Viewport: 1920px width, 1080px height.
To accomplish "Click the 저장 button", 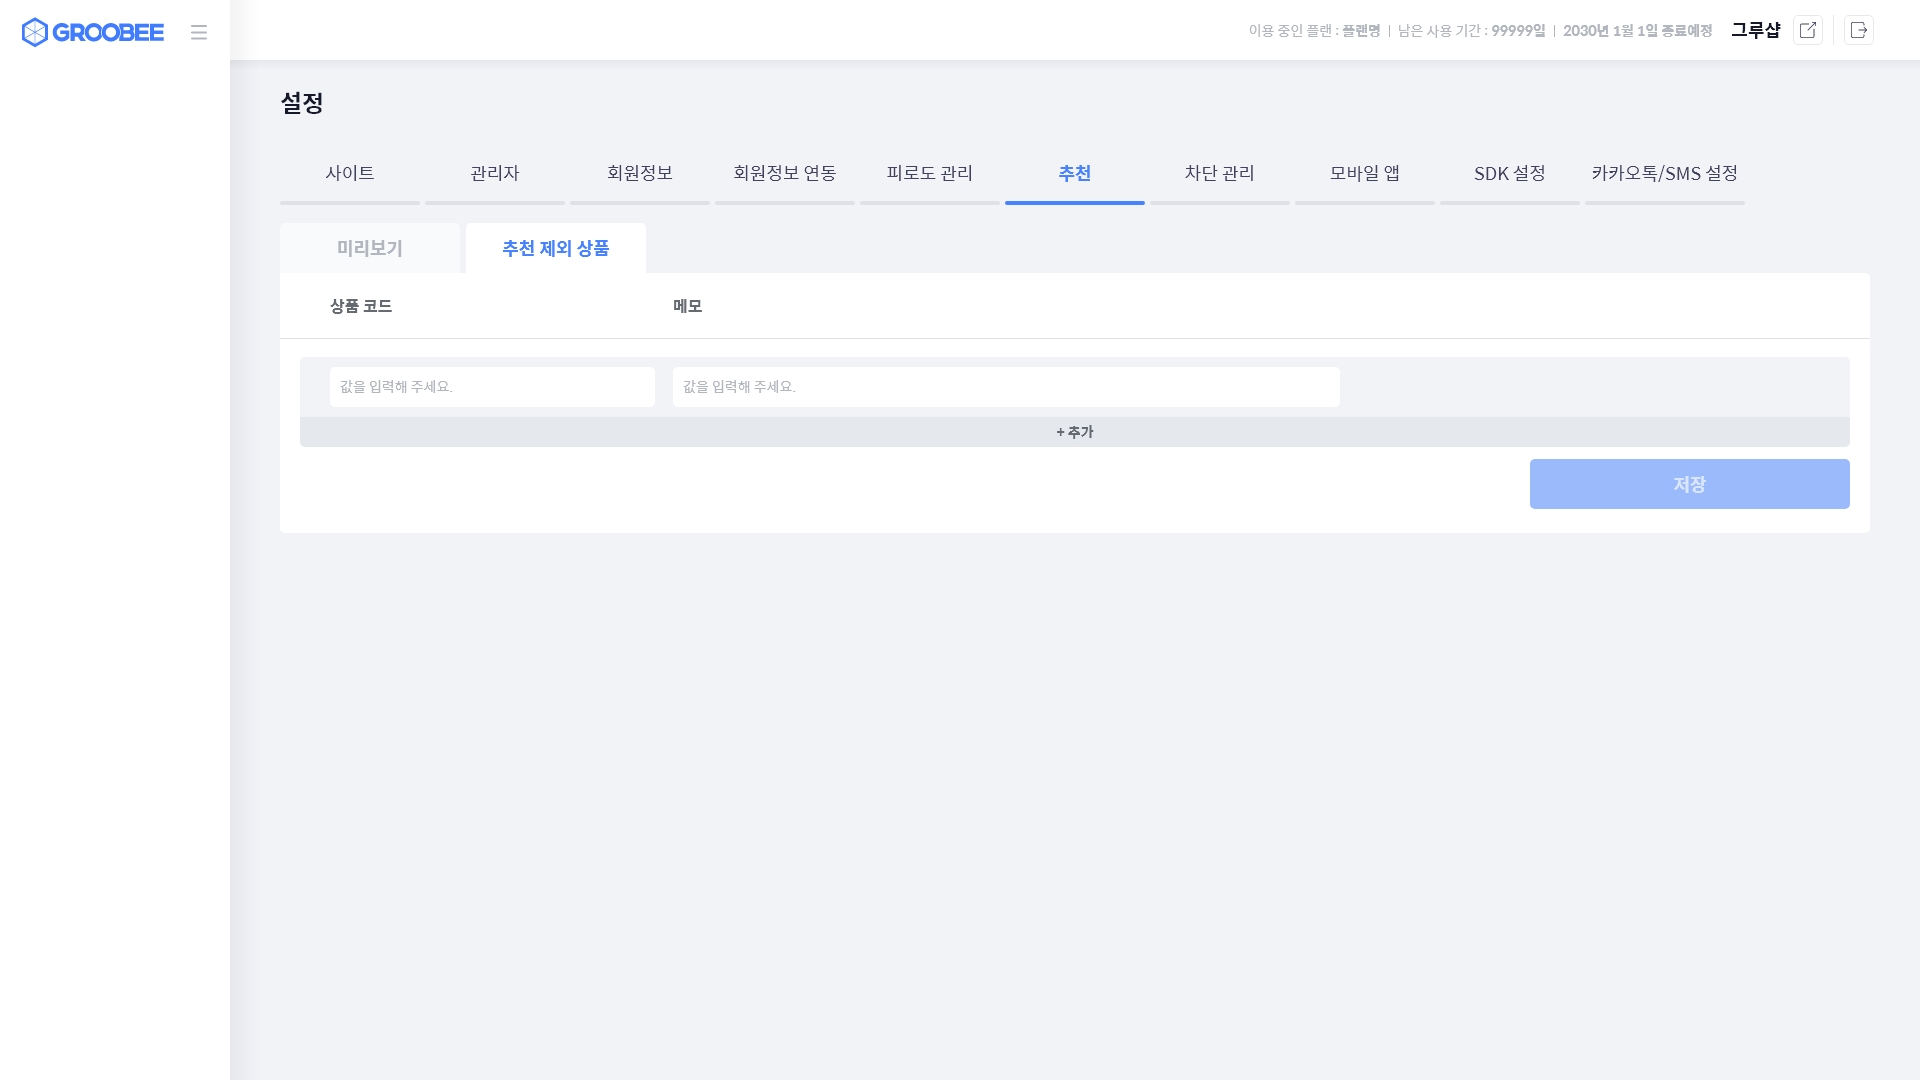I will [1689, 484].
